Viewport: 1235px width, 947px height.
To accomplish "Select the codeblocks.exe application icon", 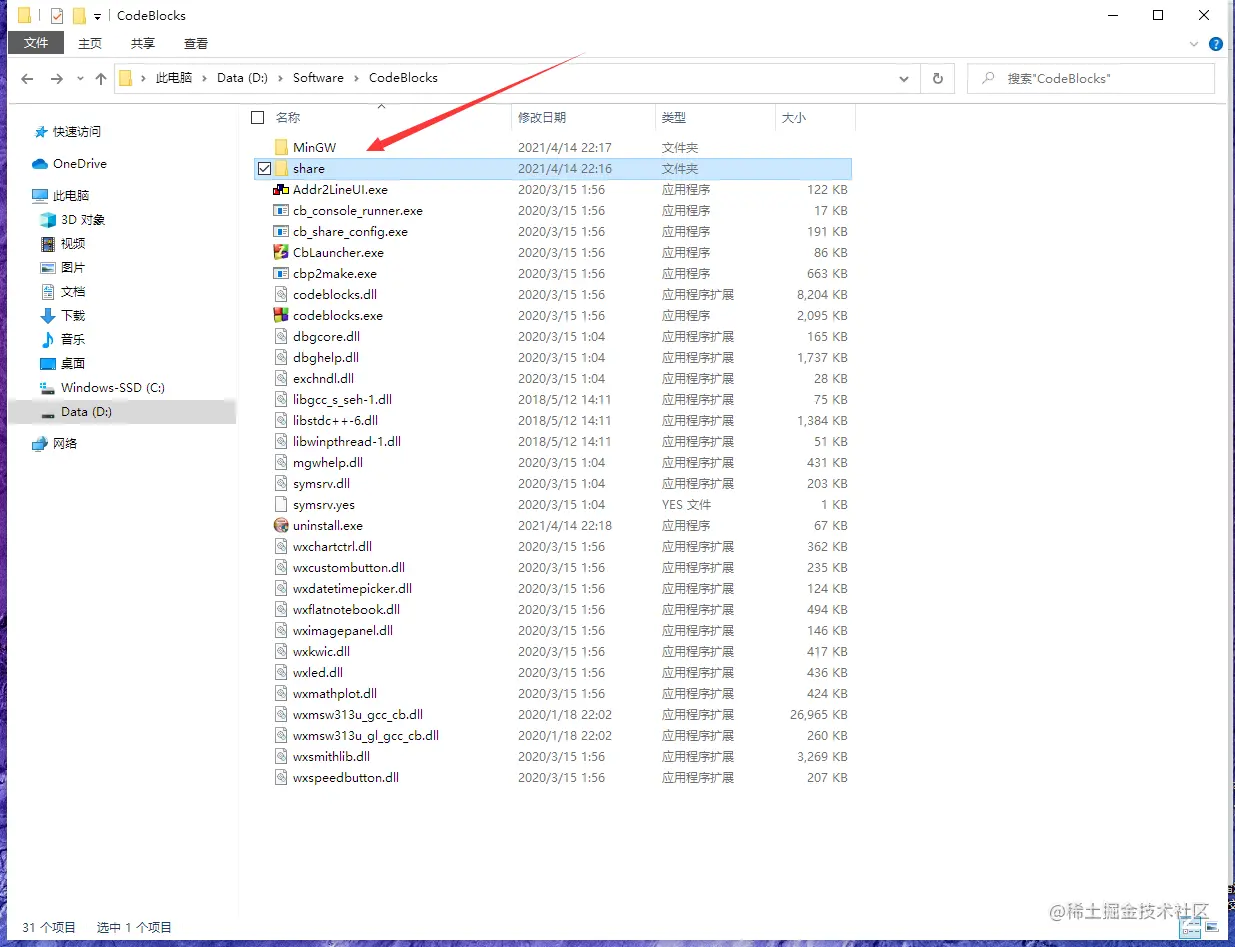I will [x=281, y=315].
